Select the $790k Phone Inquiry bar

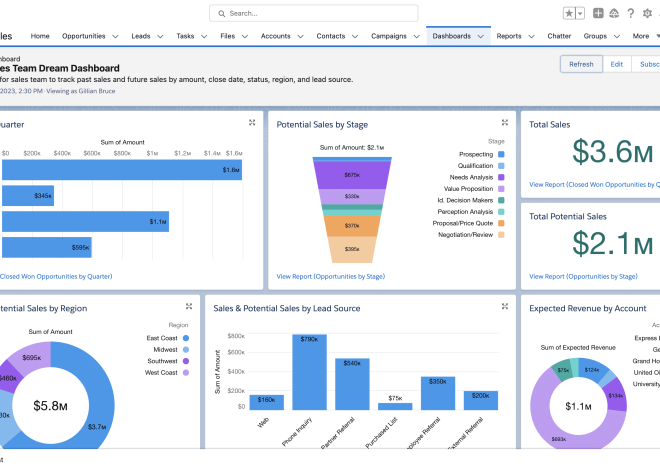[x=309, y=372]
